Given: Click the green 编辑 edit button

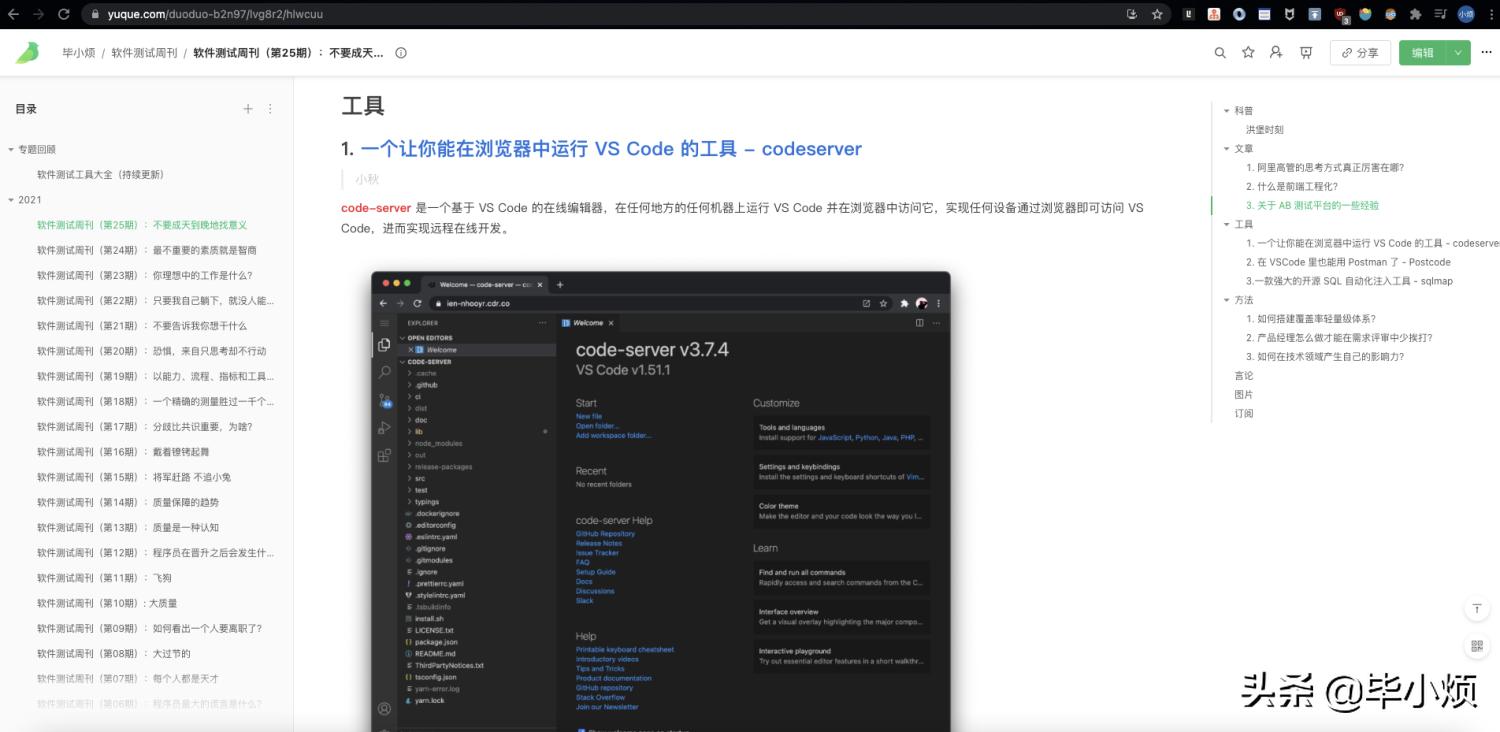Looking at the screenshot, I should (1423, 53).
